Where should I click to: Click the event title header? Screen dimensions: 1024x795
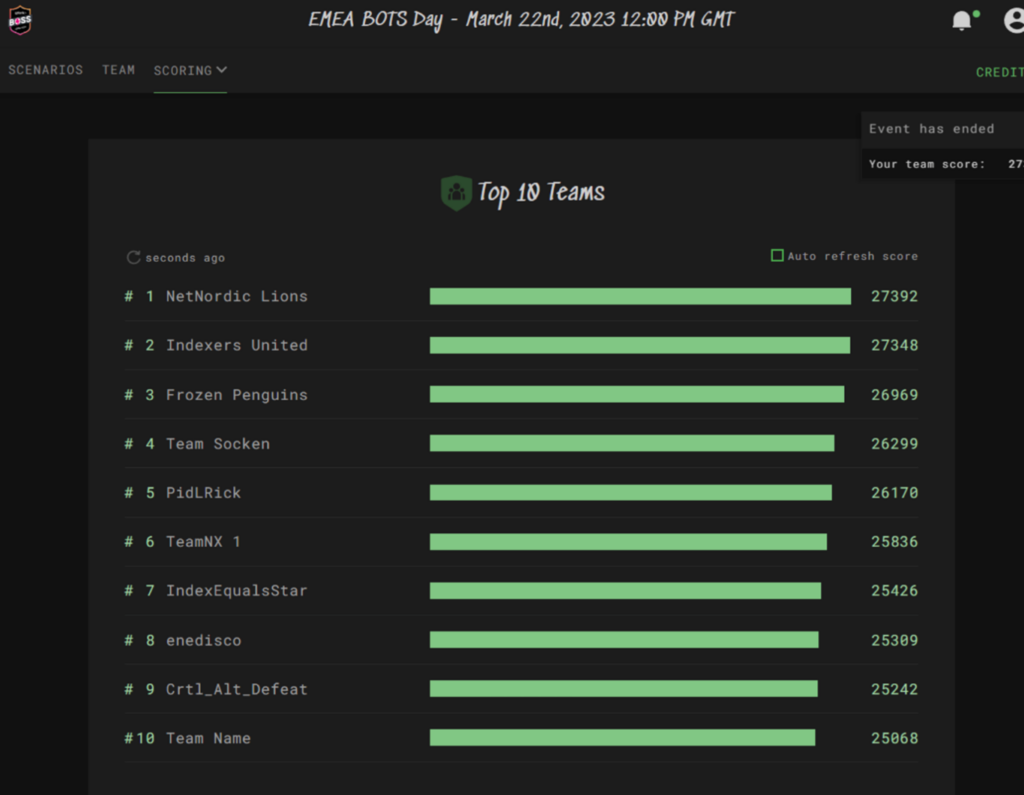tap(521, 21)
